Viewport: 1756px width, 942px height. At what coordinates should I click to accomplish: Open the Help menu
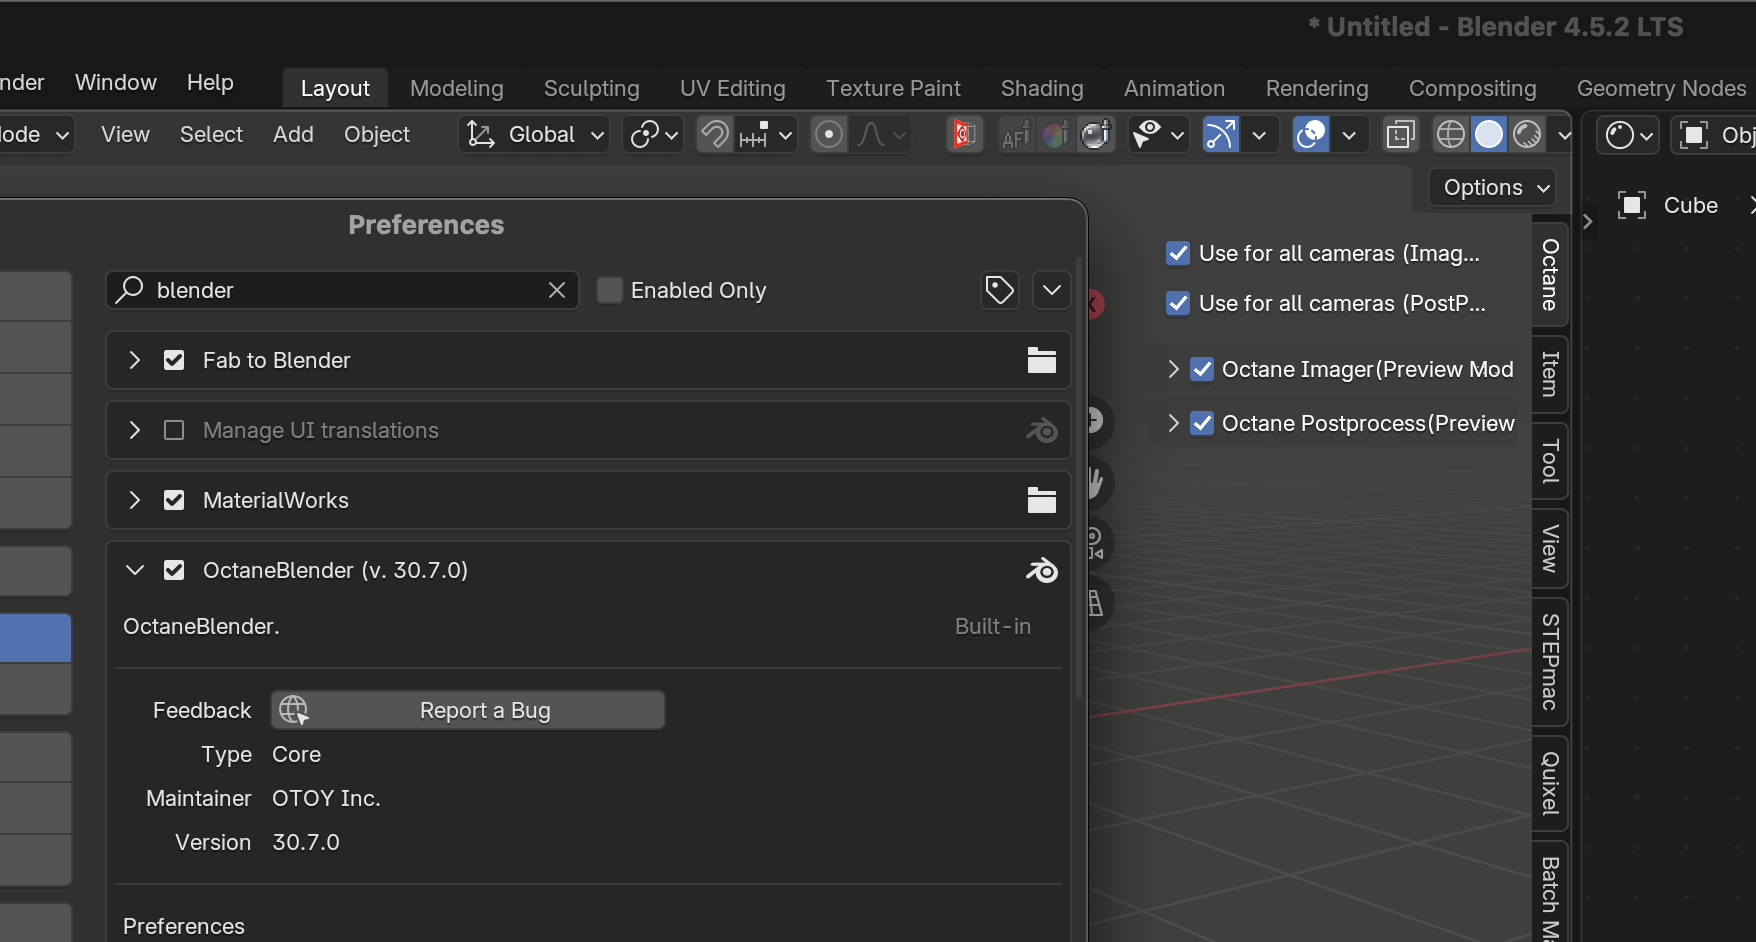[210, 82]
